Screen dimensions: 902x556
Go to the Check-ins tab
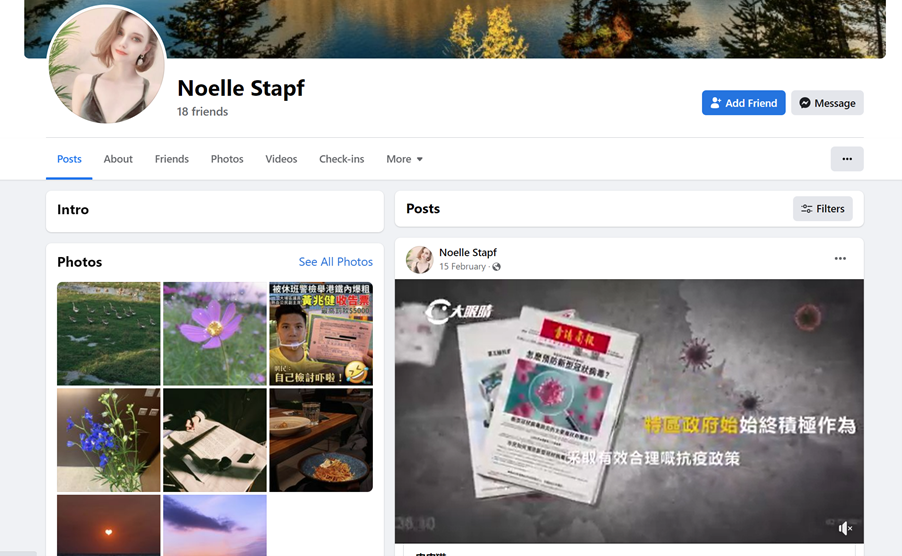tap(342, 159)
